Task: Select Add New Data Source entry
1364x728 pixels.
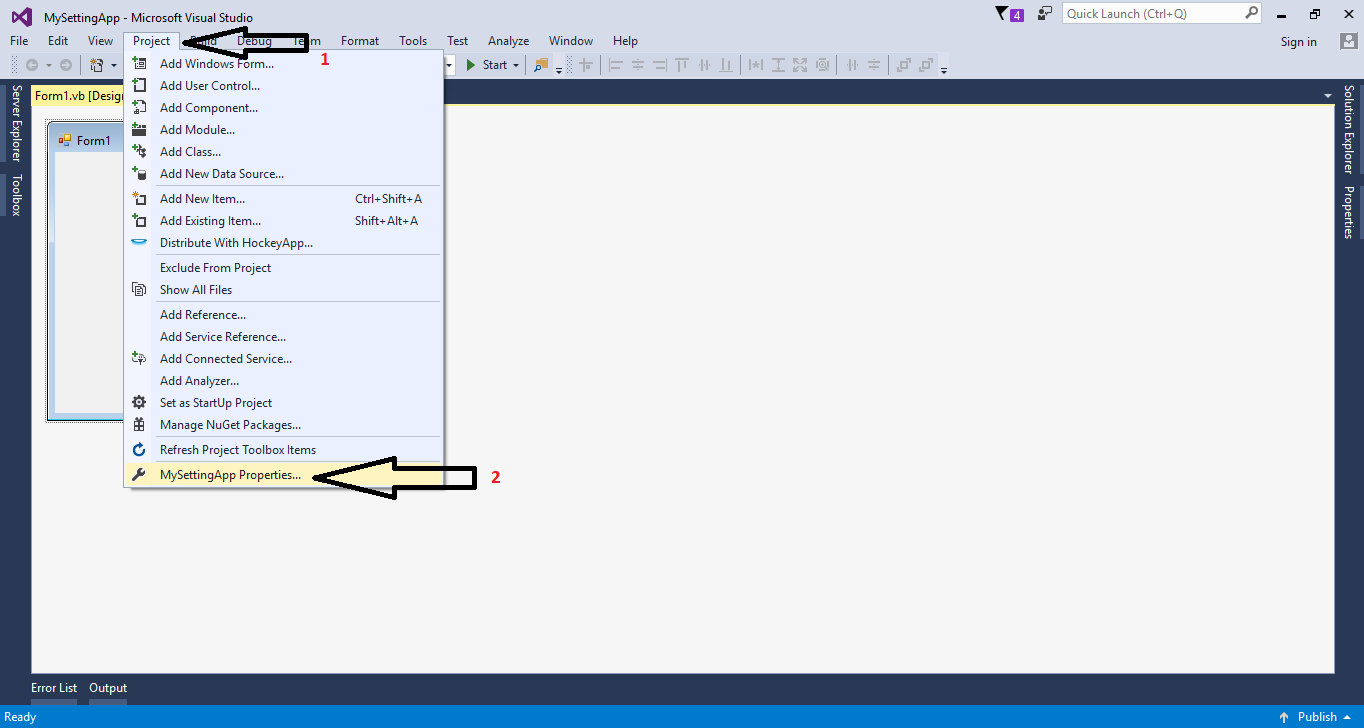Action: [282, 174]
